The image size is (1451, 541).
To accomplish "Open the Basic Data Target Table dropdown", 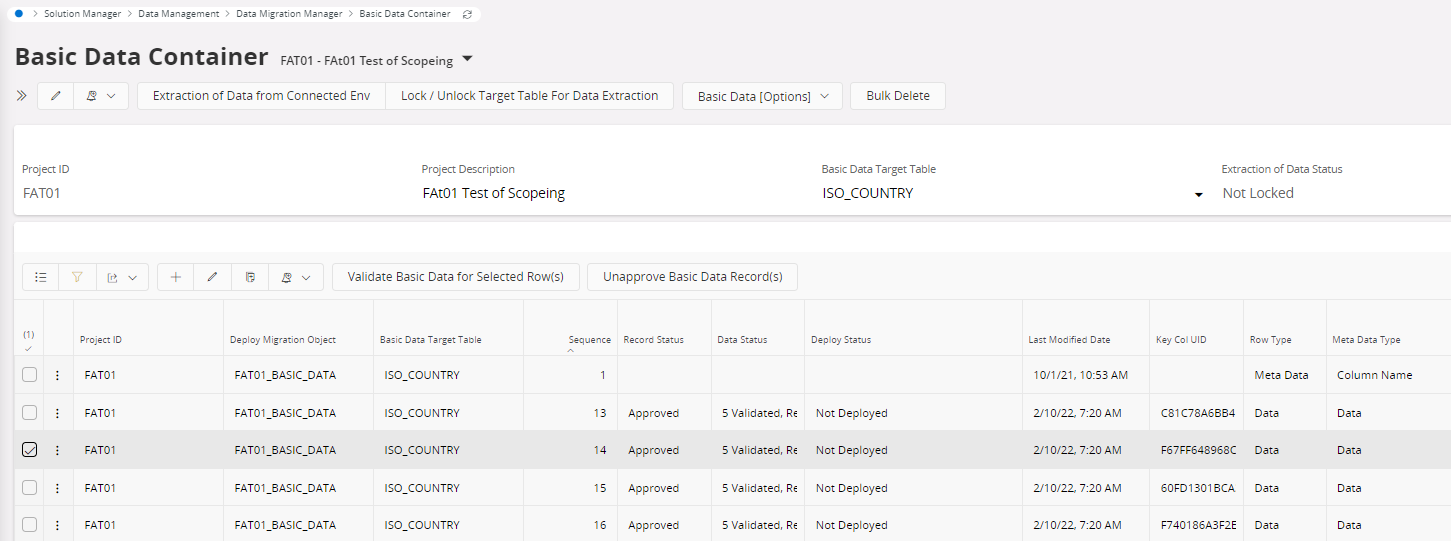I will point(1198,194).
